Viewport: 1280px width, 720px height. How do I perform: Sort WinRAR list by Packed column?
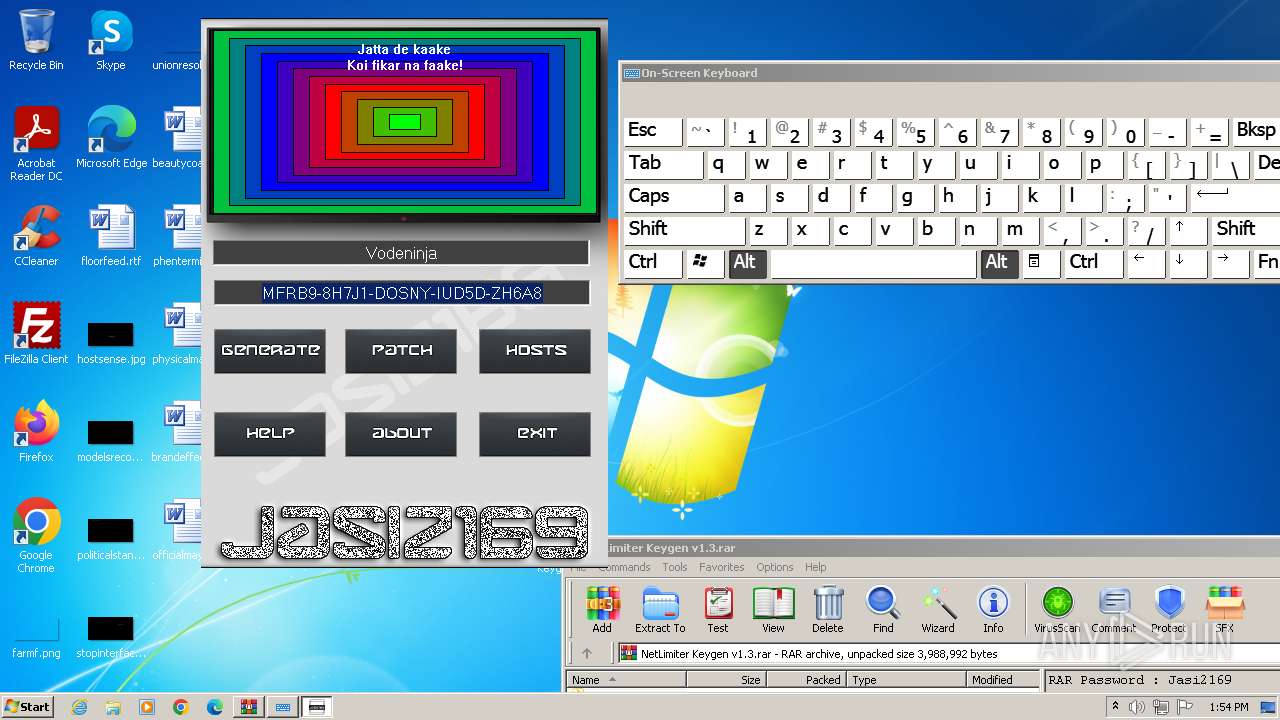click(x=806, y=680)
